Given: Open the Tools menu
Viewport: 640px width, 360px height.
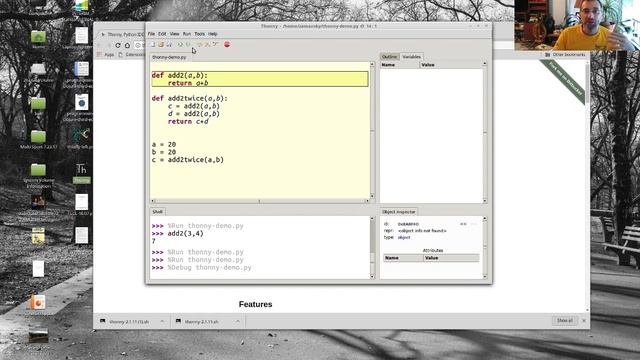Looking at the screenshot, I should pos(199,34).
